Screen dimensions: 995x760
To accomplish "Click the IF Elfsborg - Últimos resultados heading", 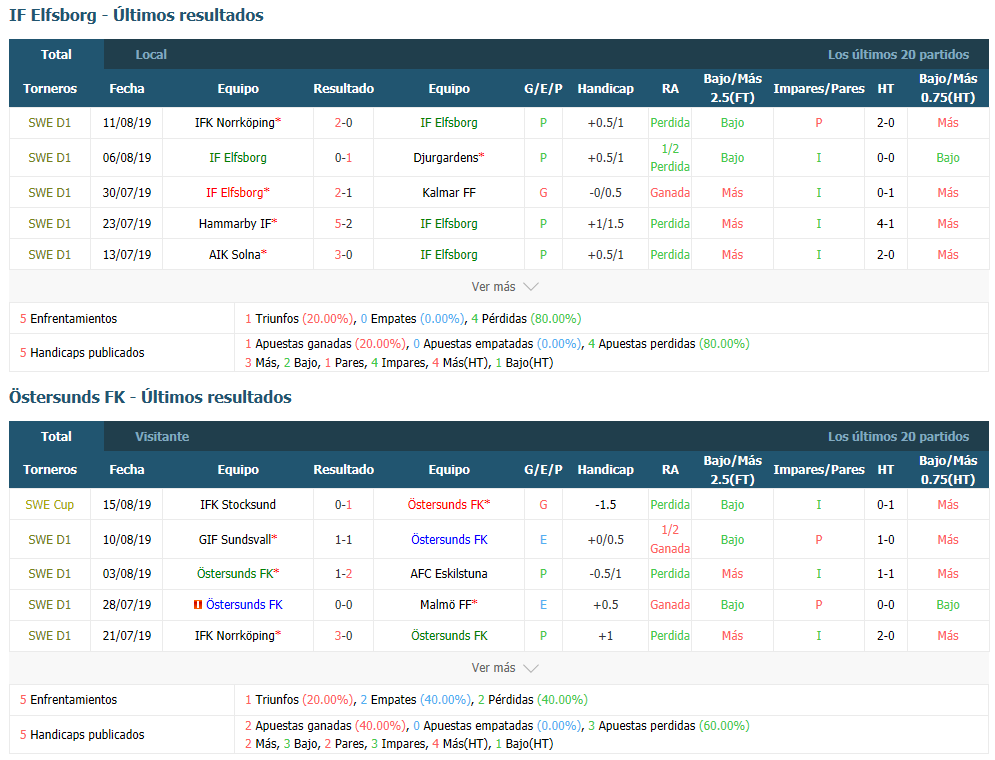I will point(136,15).
